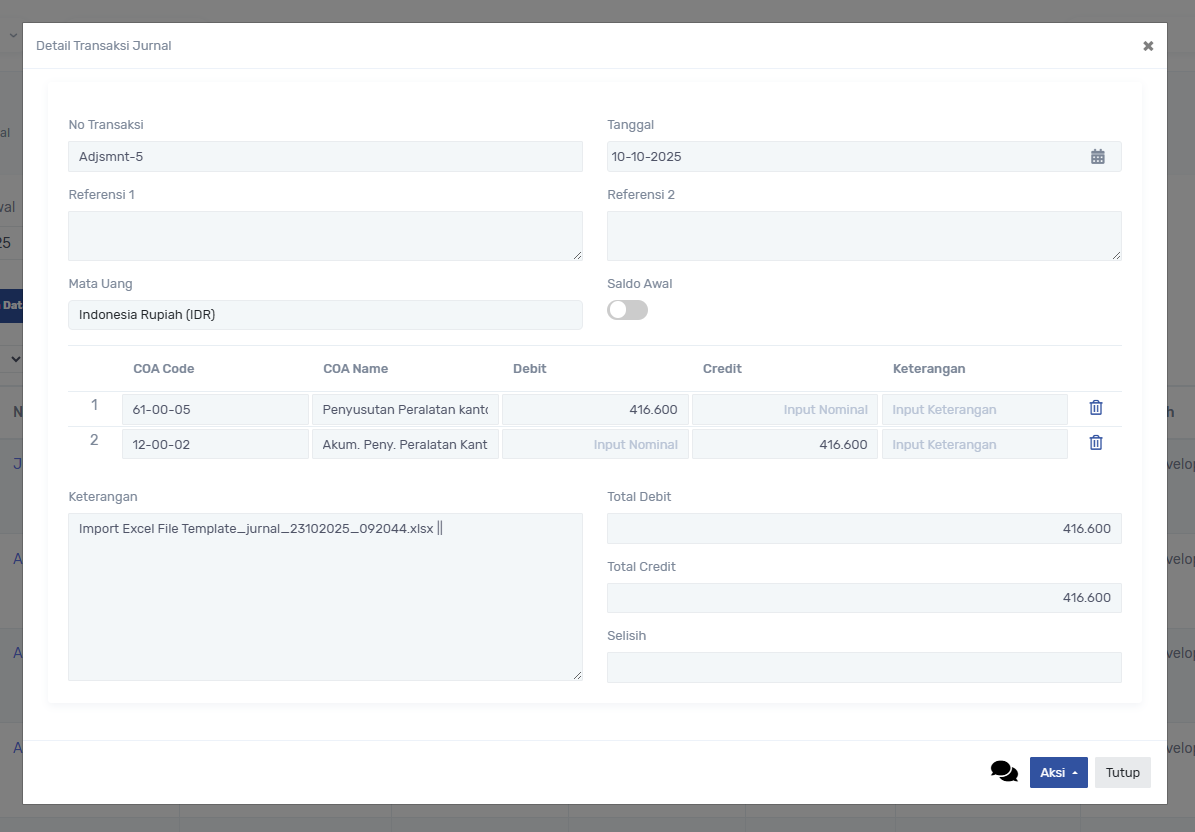Viewport: 1195px width, 832px height.
Task: Click the Credit amount in row 2
Action: click(785, 444)
